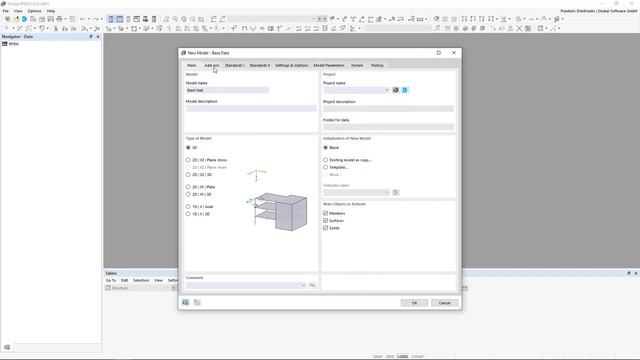Click the Print toolbar icon
Viewport: 640px width, 360px height.
click(x=59, y=19)
